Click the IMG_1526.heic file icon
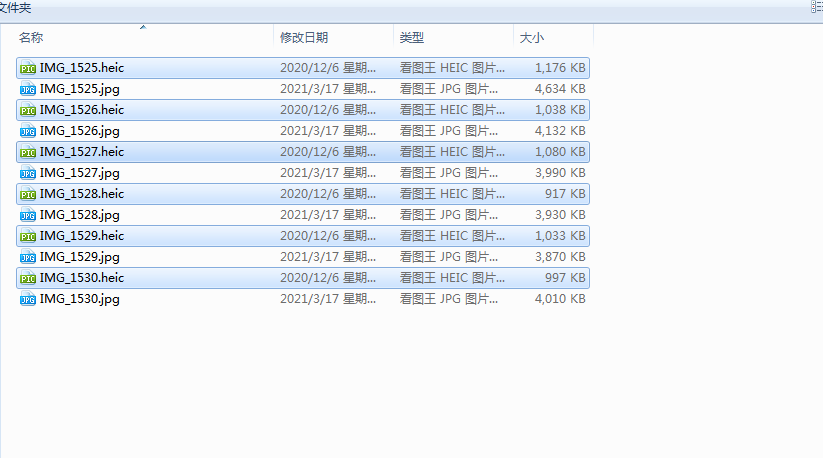Viewport: 823px width, 458px height. click(28, 110)
